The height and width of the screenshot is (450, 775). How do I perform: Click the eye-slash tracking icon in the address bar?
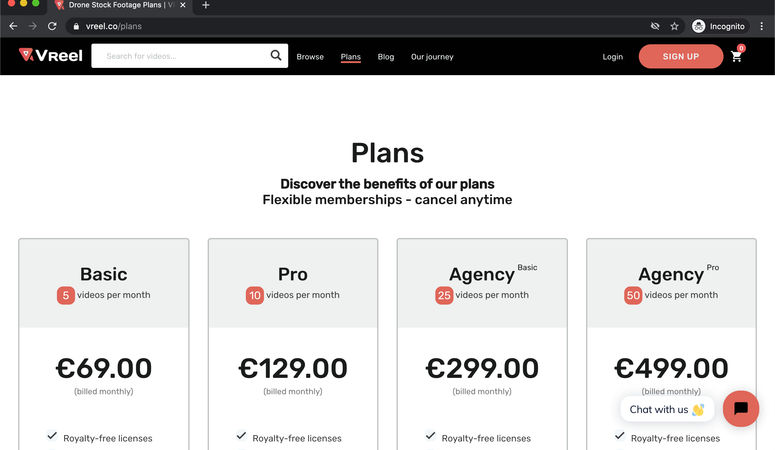[655, 26]
